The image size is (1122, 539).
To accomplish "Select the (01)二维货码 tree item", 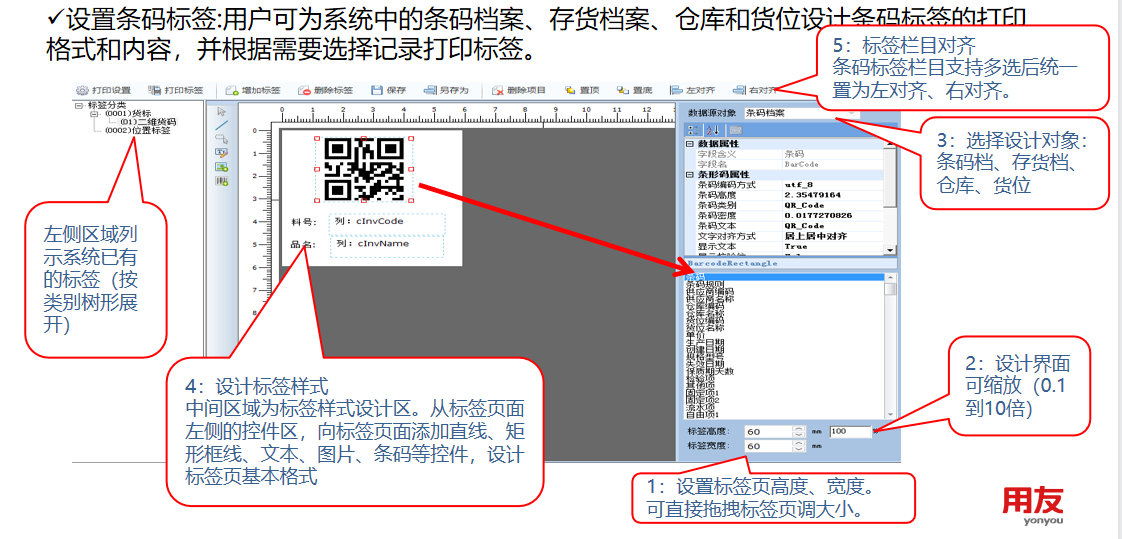I will (148, 122).
